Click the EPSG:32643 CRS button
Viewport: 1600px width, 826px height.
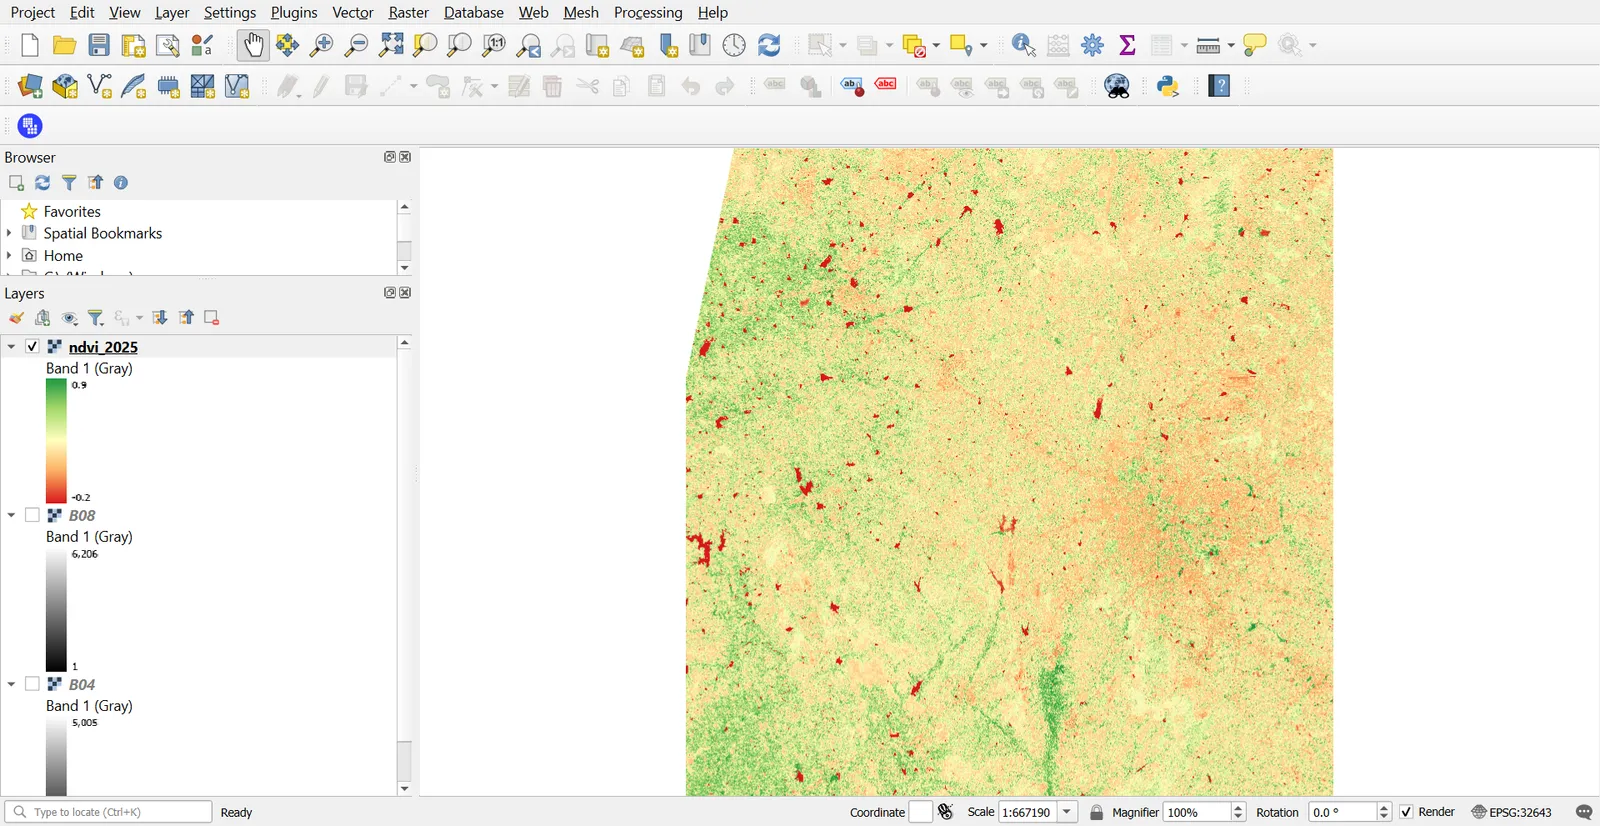(x=1512, y=812)
